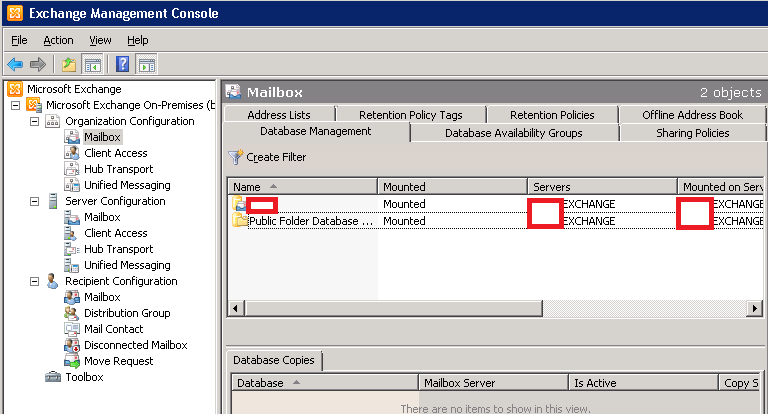This screenshot has width=768, height=414.
Task: Sort databases by the Name column header
Action: tap(300, 187)
